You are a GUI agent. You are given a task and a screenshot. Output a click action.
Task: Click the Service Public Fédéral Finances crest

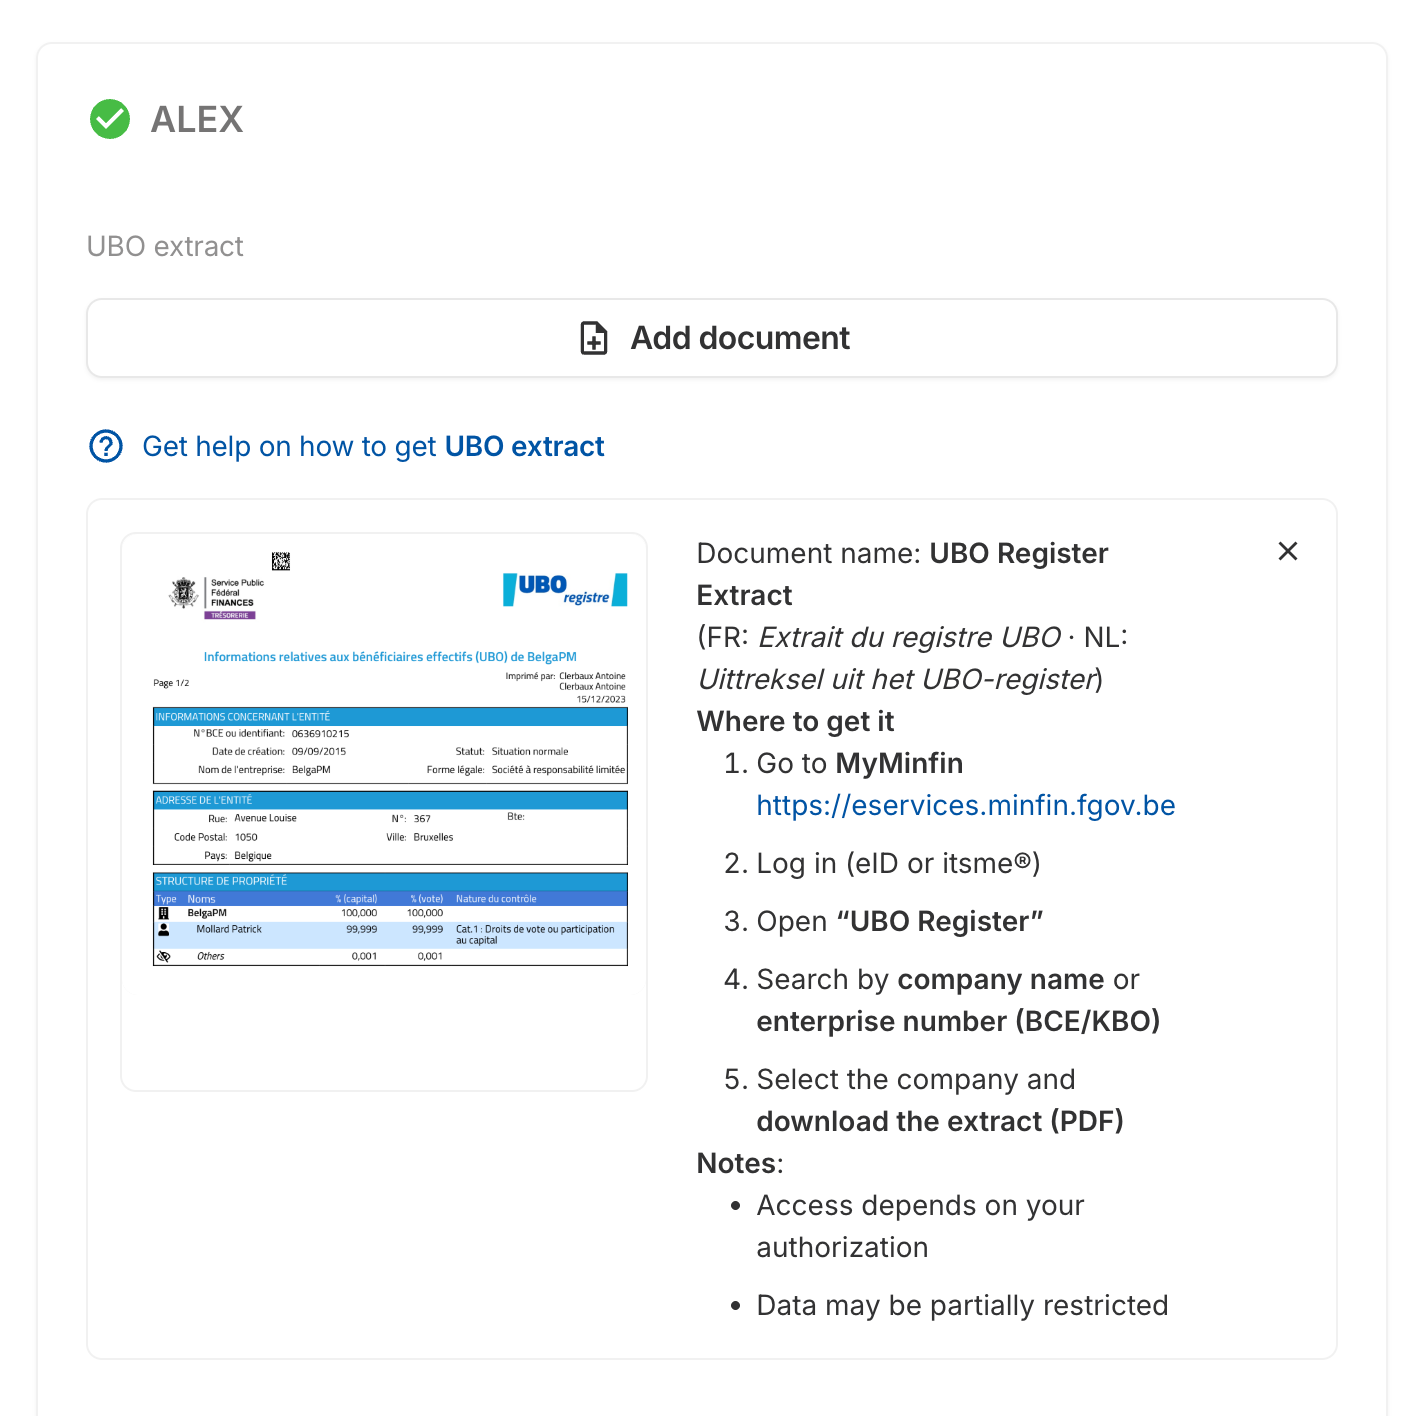184,593
